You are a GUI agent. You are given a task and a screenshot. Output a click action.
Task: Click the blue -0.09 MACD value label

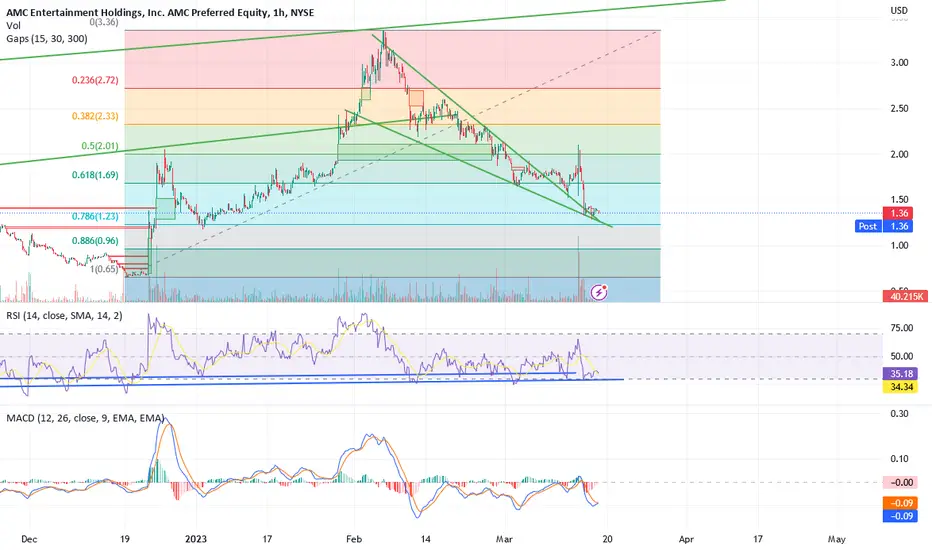click(x=901, y=516)
